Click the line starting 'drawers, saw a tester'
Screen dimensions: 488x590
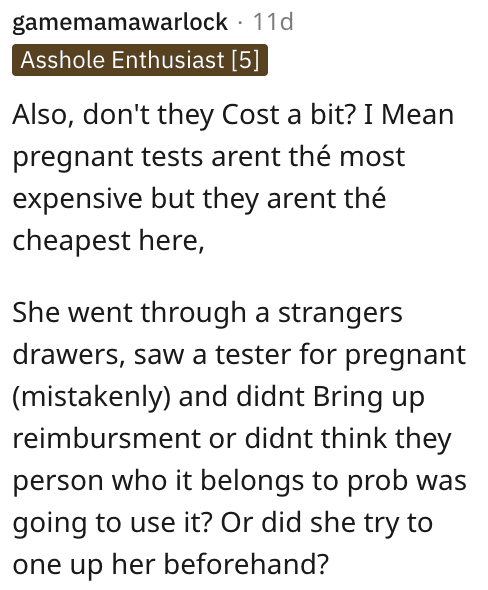point(239,355)
